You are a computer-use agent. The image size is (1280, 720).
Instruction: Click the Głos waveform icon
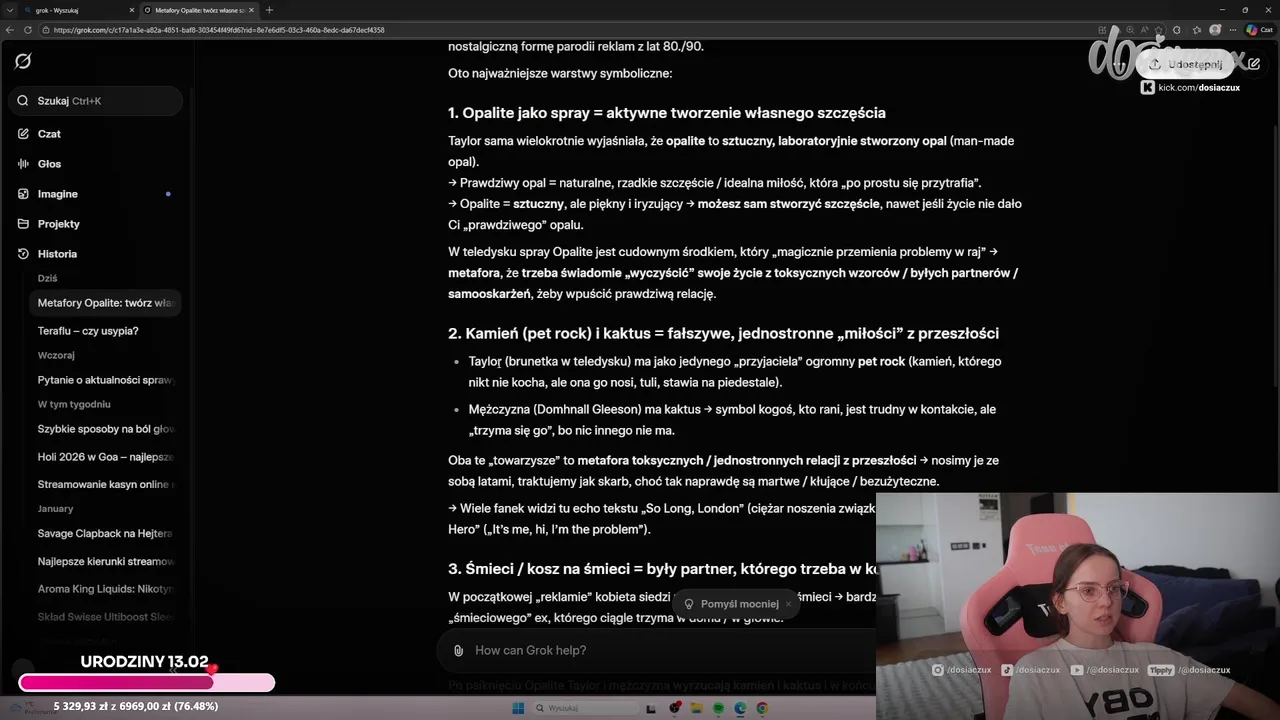pos(23,164)
